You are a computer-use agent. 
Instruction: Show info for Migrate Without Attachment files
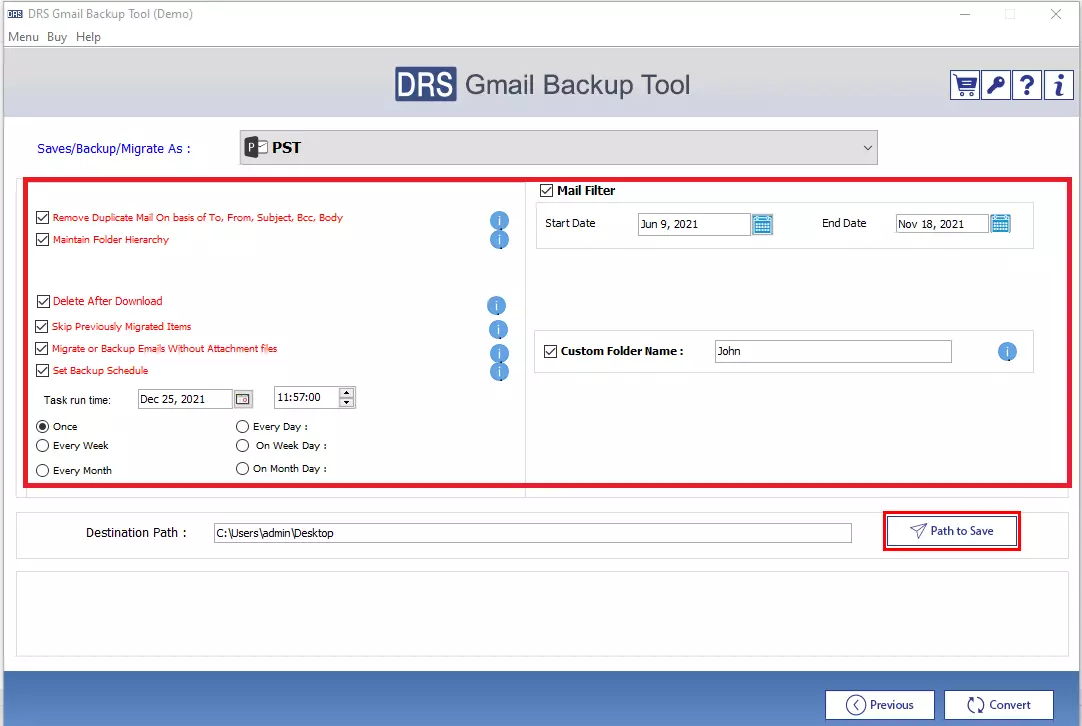pos(499,353)
